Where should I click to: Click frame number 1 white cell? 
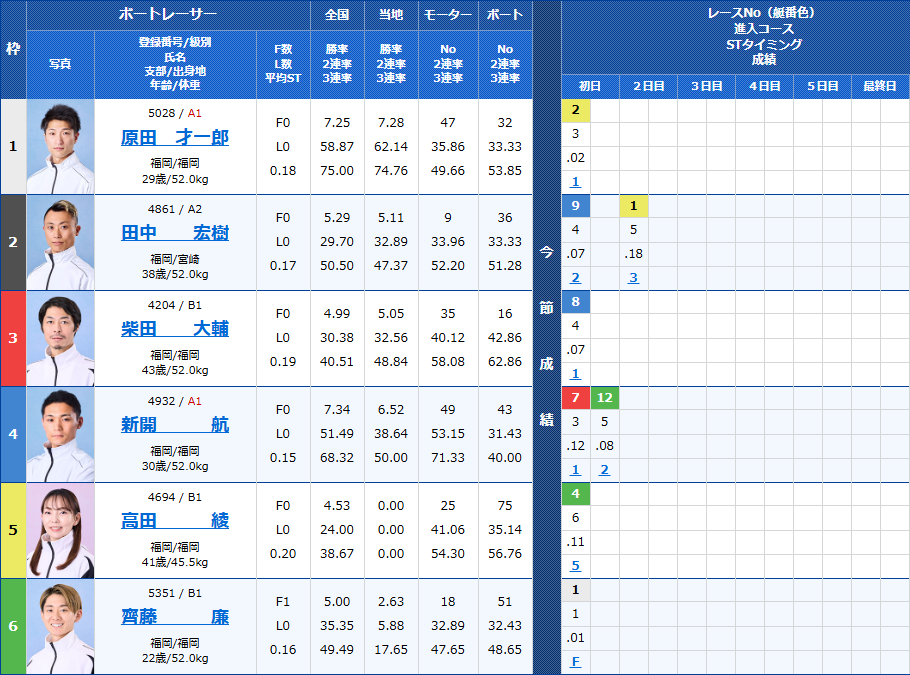[13, 147]
